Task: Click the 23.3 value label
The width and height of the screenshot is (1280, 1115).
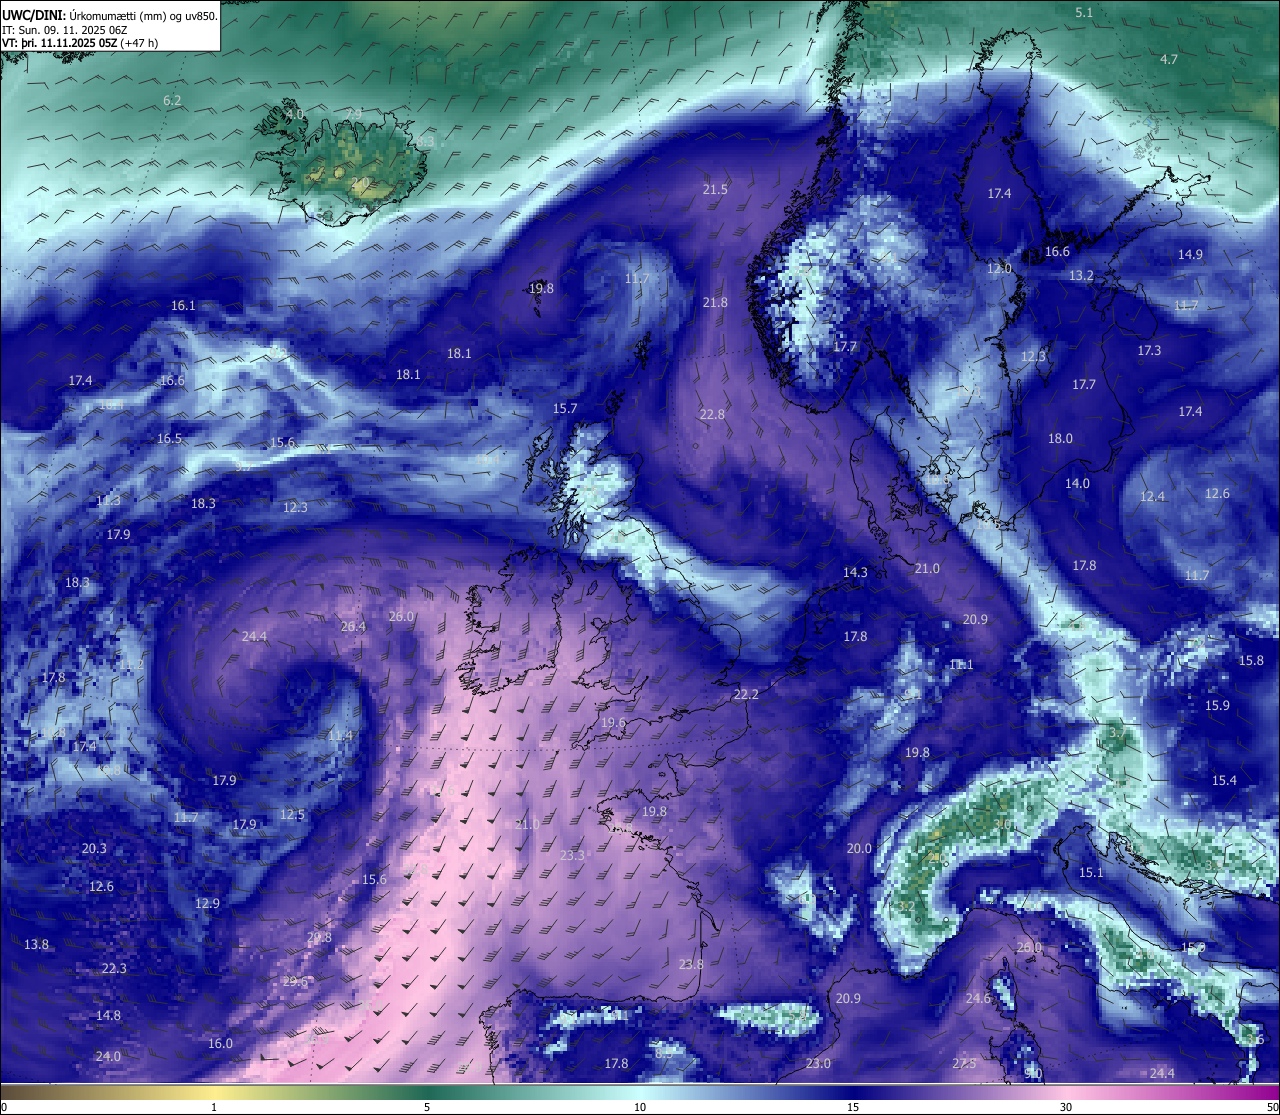Action: 572,855
